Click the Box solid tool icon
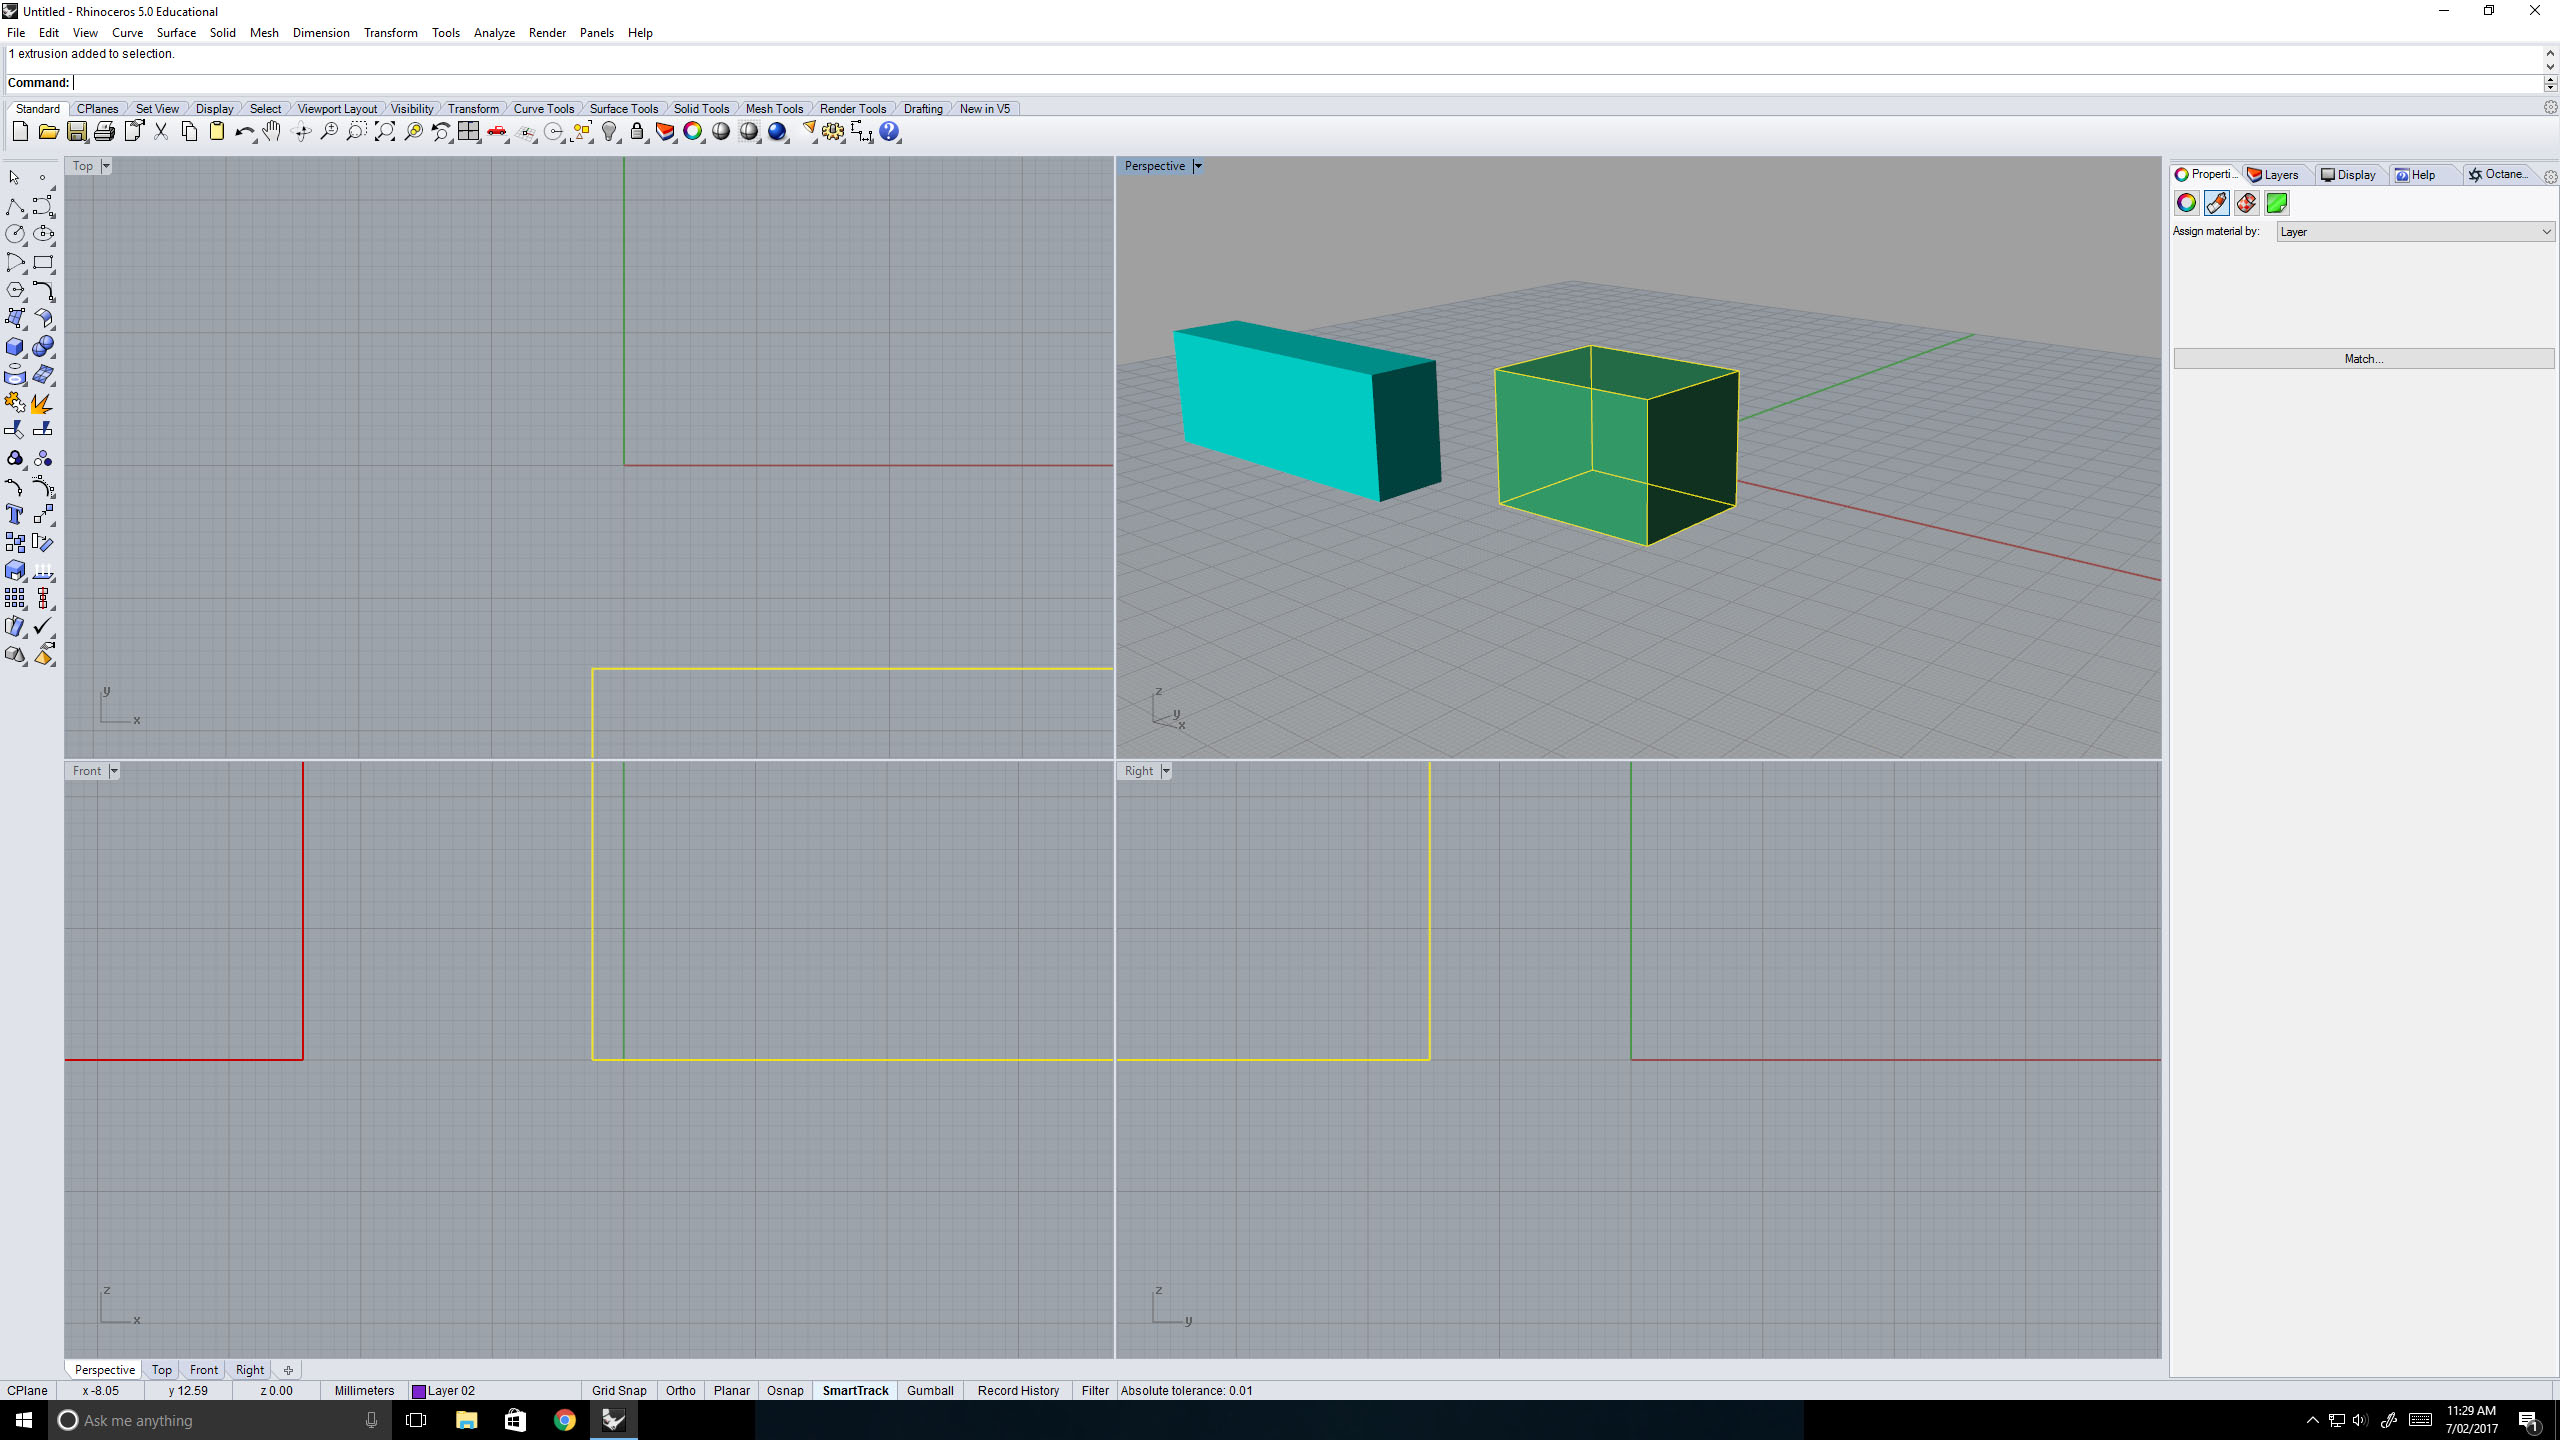This screenshot has width=2560, height=1440. [x=15, y=347]
